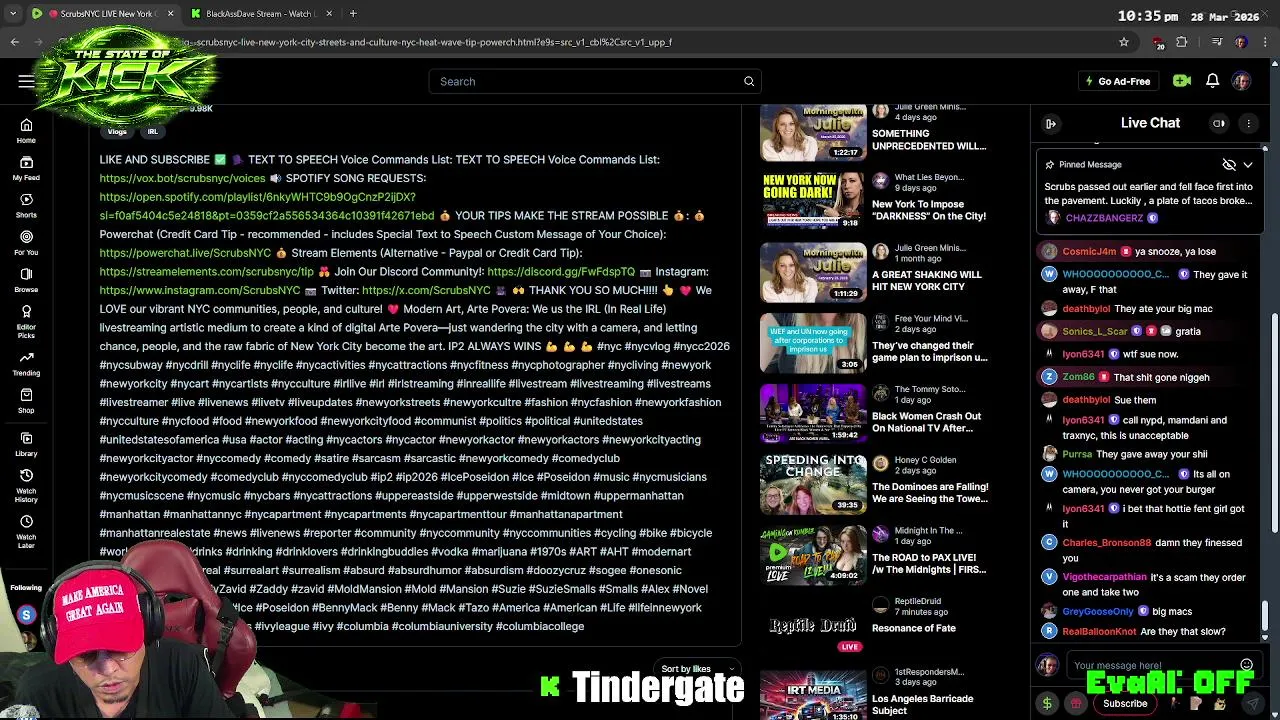Open the powerchat.live/ScrubsNYC link
Screen dimensions: 1280x720
(185, 253)
